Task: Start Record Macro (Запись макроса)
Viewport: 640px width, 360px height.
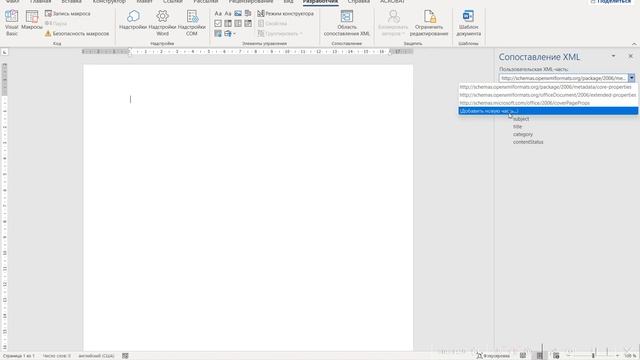Action: coord(68,13)
